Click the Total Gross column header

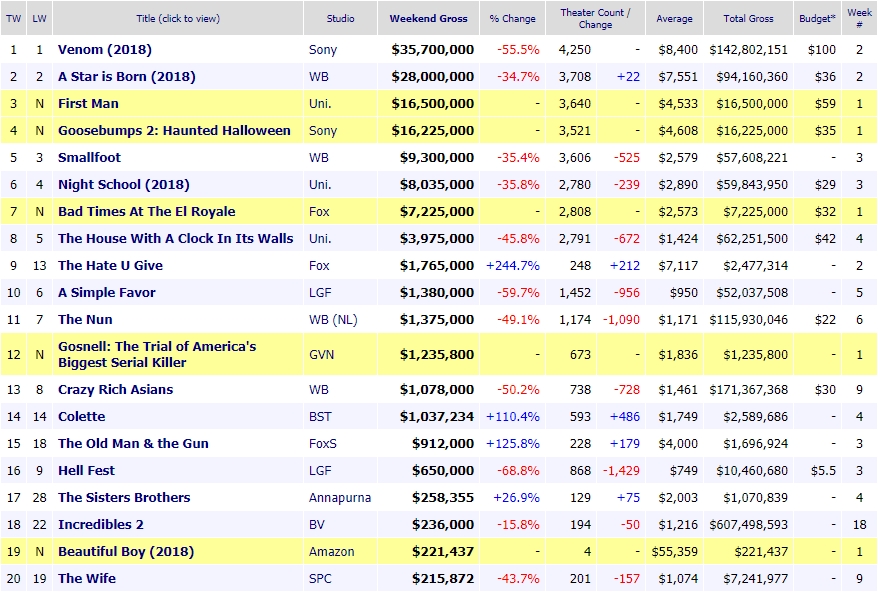point(748,18)
